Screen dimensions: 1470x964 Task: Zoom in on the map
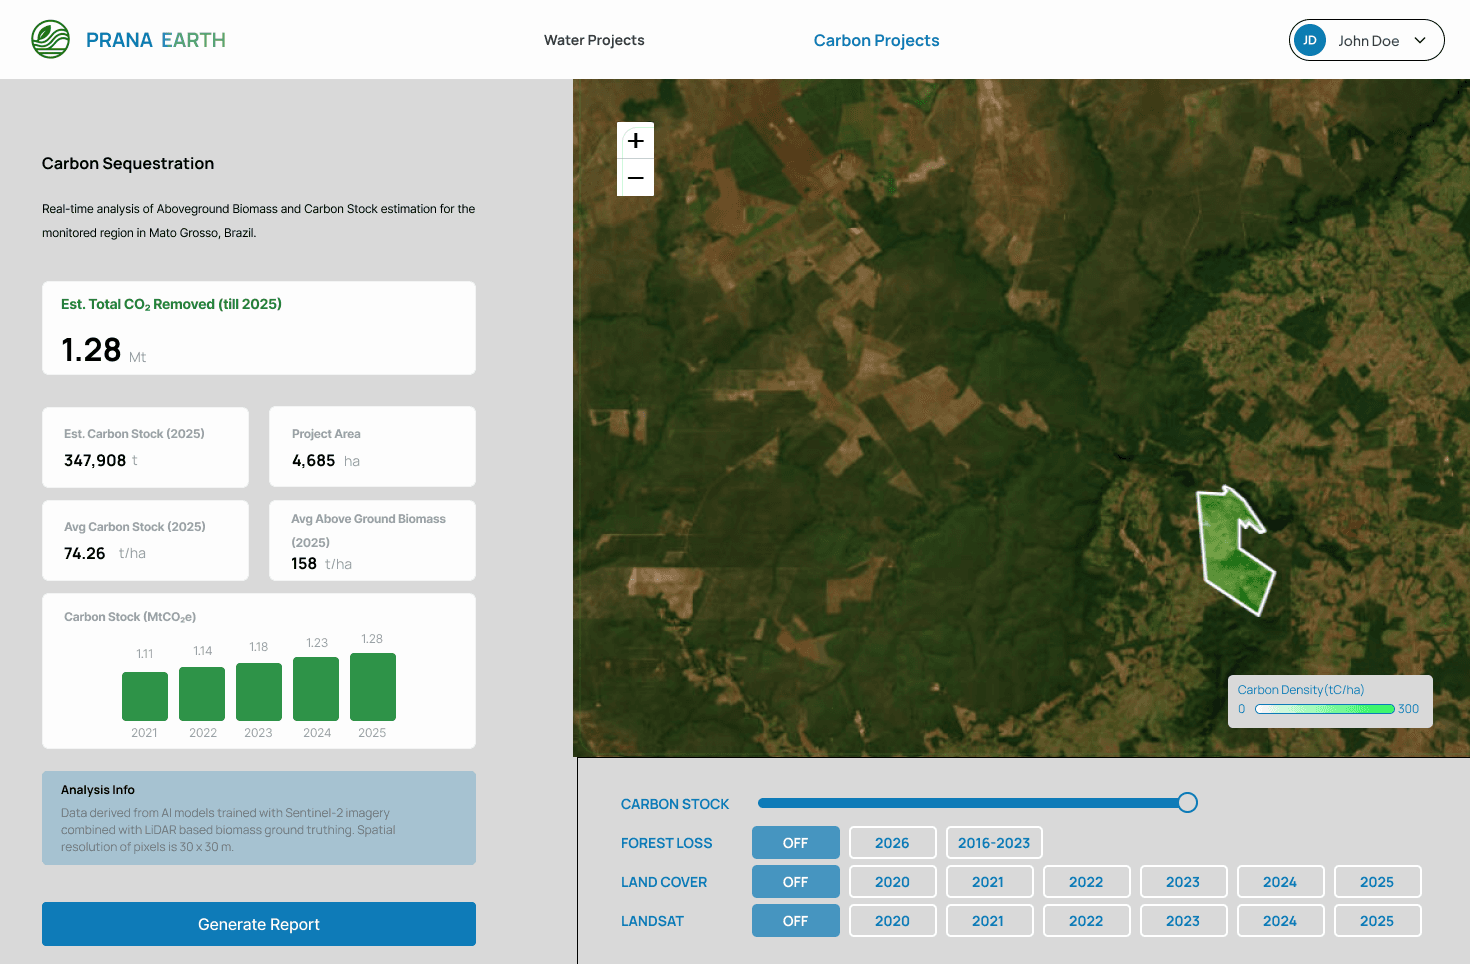(636, 141)
